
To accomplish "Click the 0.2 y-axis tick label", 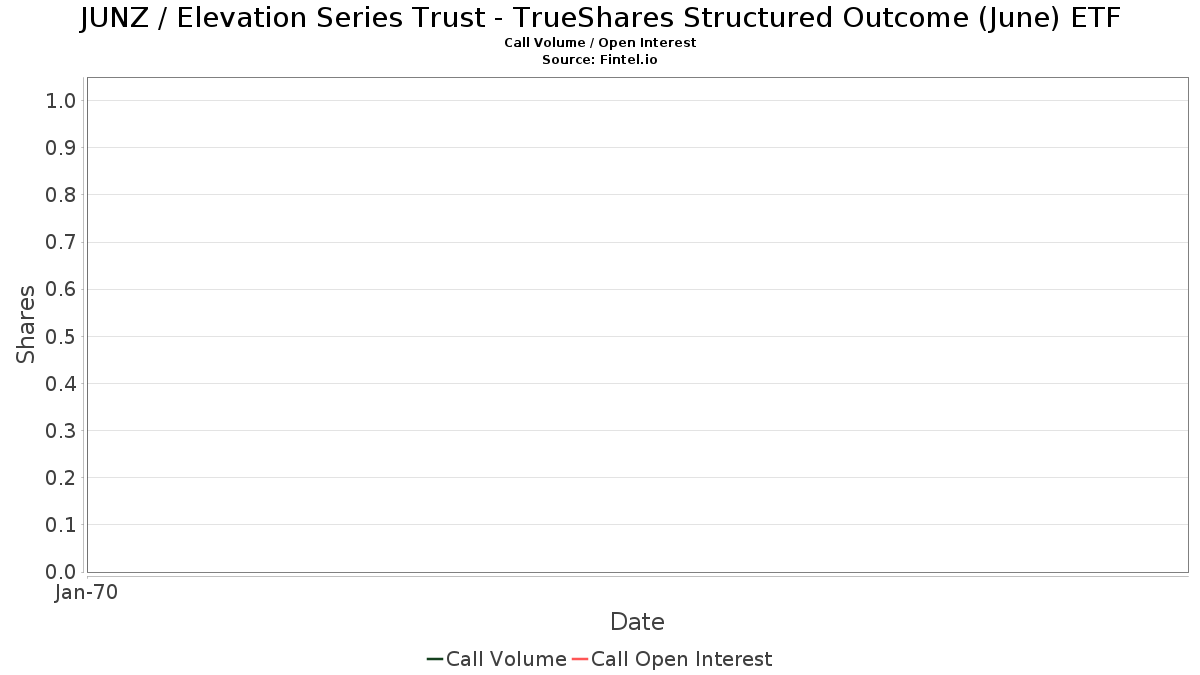I will click(x=61, y=478).
